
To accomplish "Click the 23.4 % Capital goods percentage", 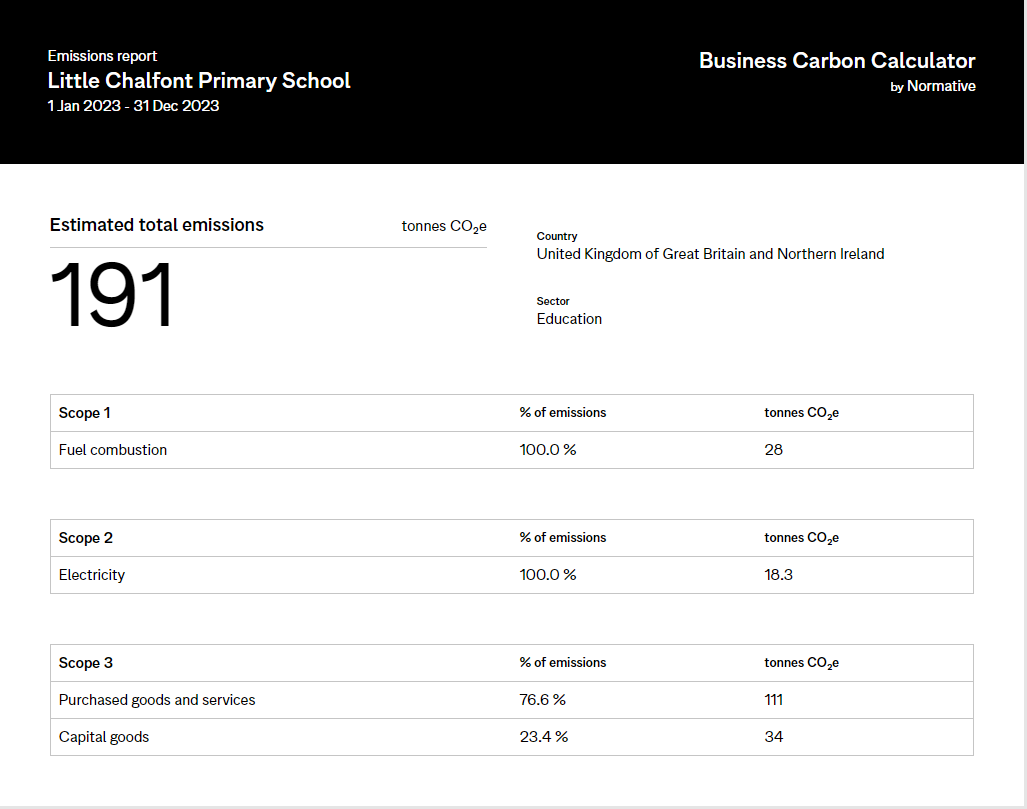I will click(543, 737).
